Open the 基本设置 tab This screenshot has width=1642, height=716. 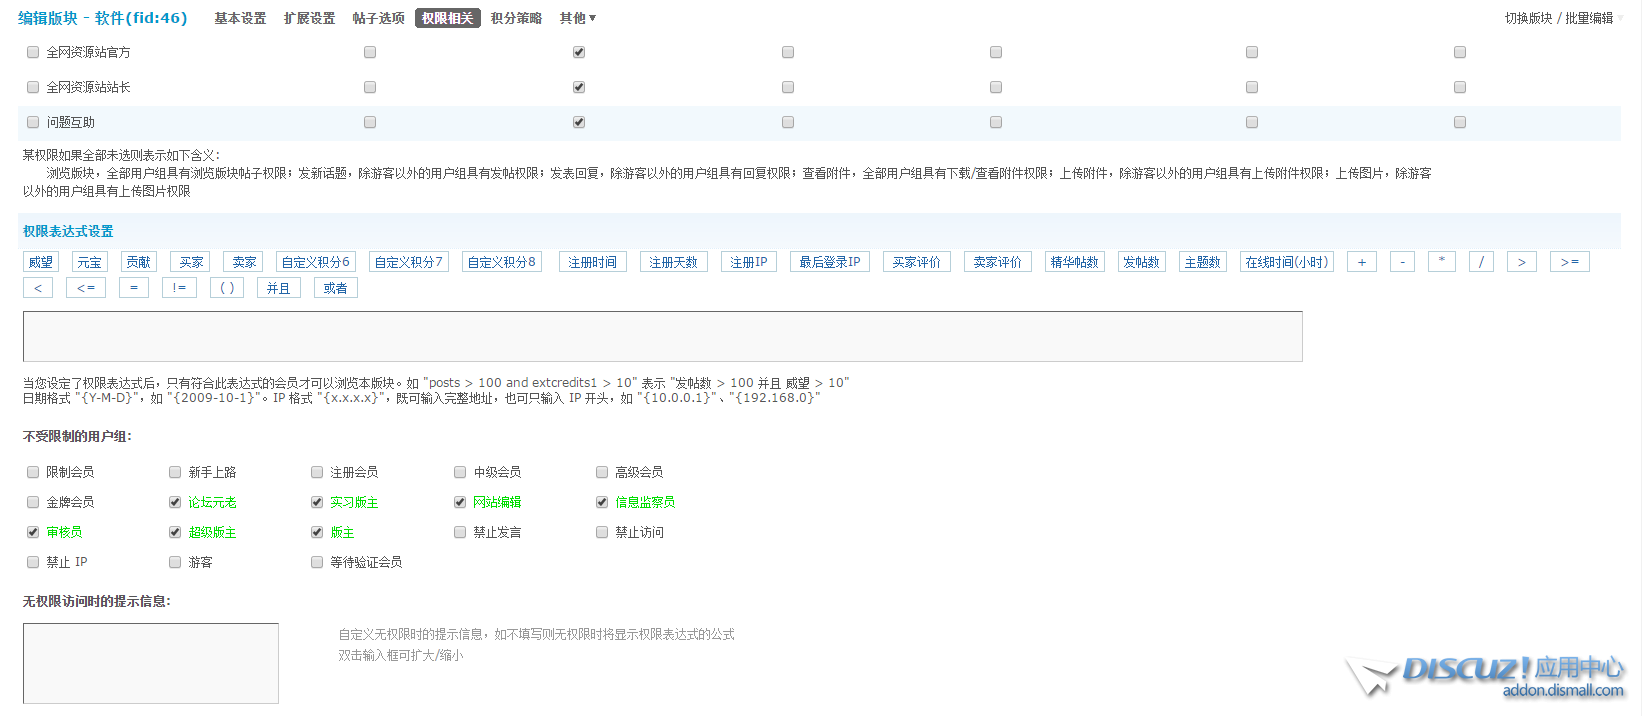[240, 18]
